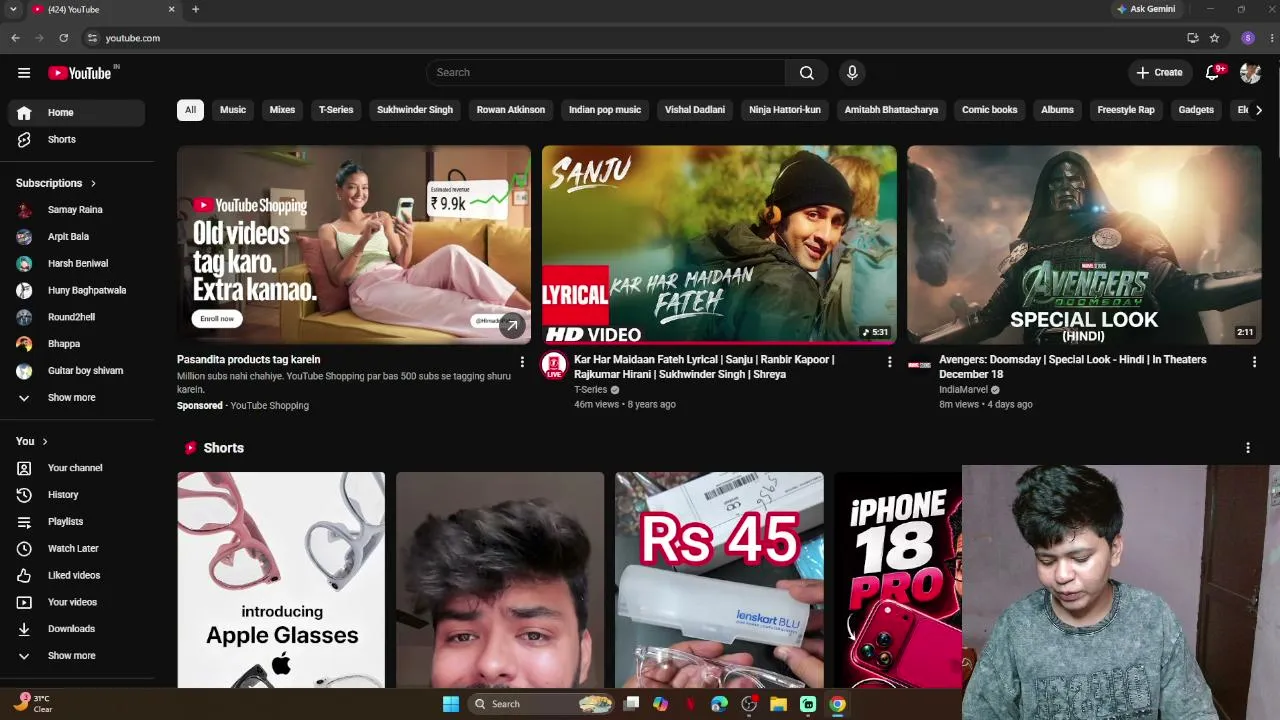1280x720 pixels.
Task: Select the Mixes filter chip
Action: pos(282,110)
